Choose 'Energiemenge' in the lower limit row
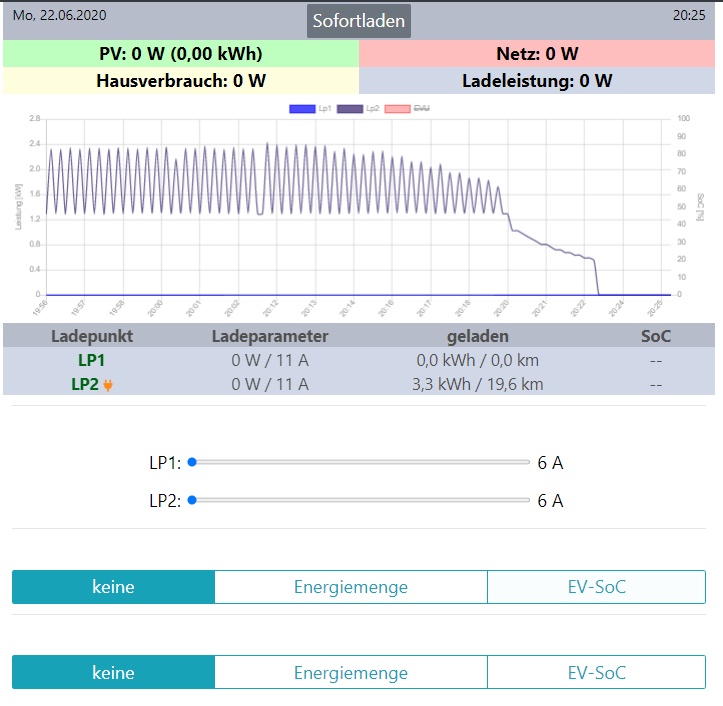The width and height of the screenshot is (723, 706). point(350,673)
